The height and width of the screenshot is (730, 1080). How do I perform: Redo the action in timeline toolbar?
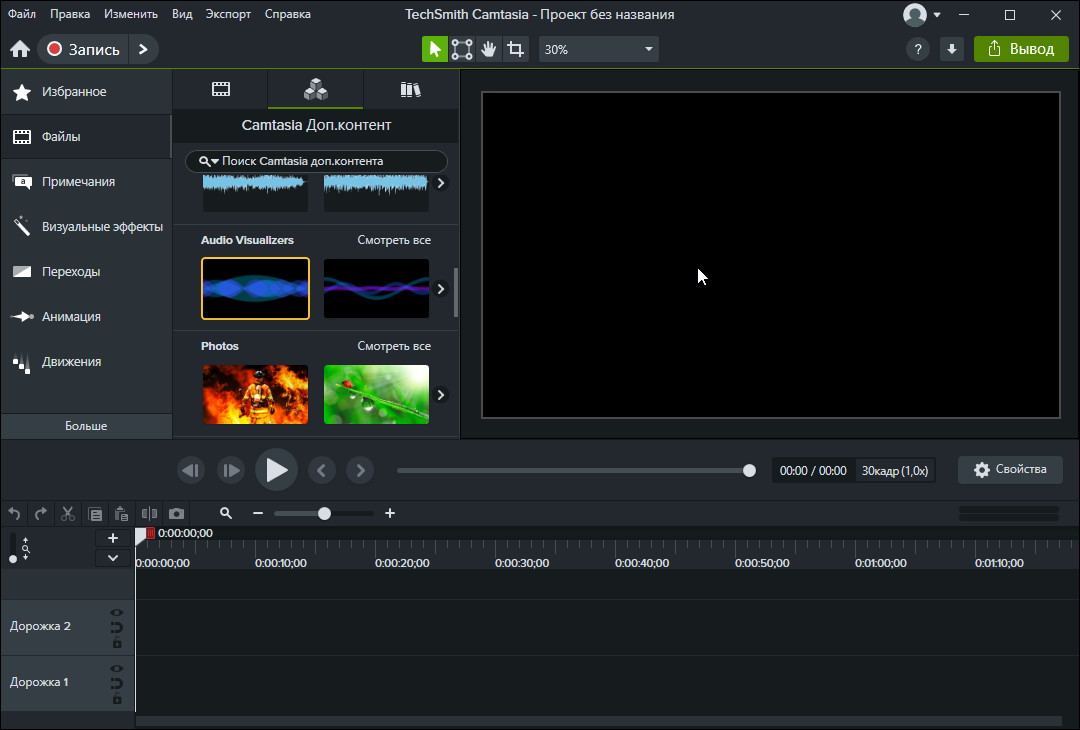[41, 514]
